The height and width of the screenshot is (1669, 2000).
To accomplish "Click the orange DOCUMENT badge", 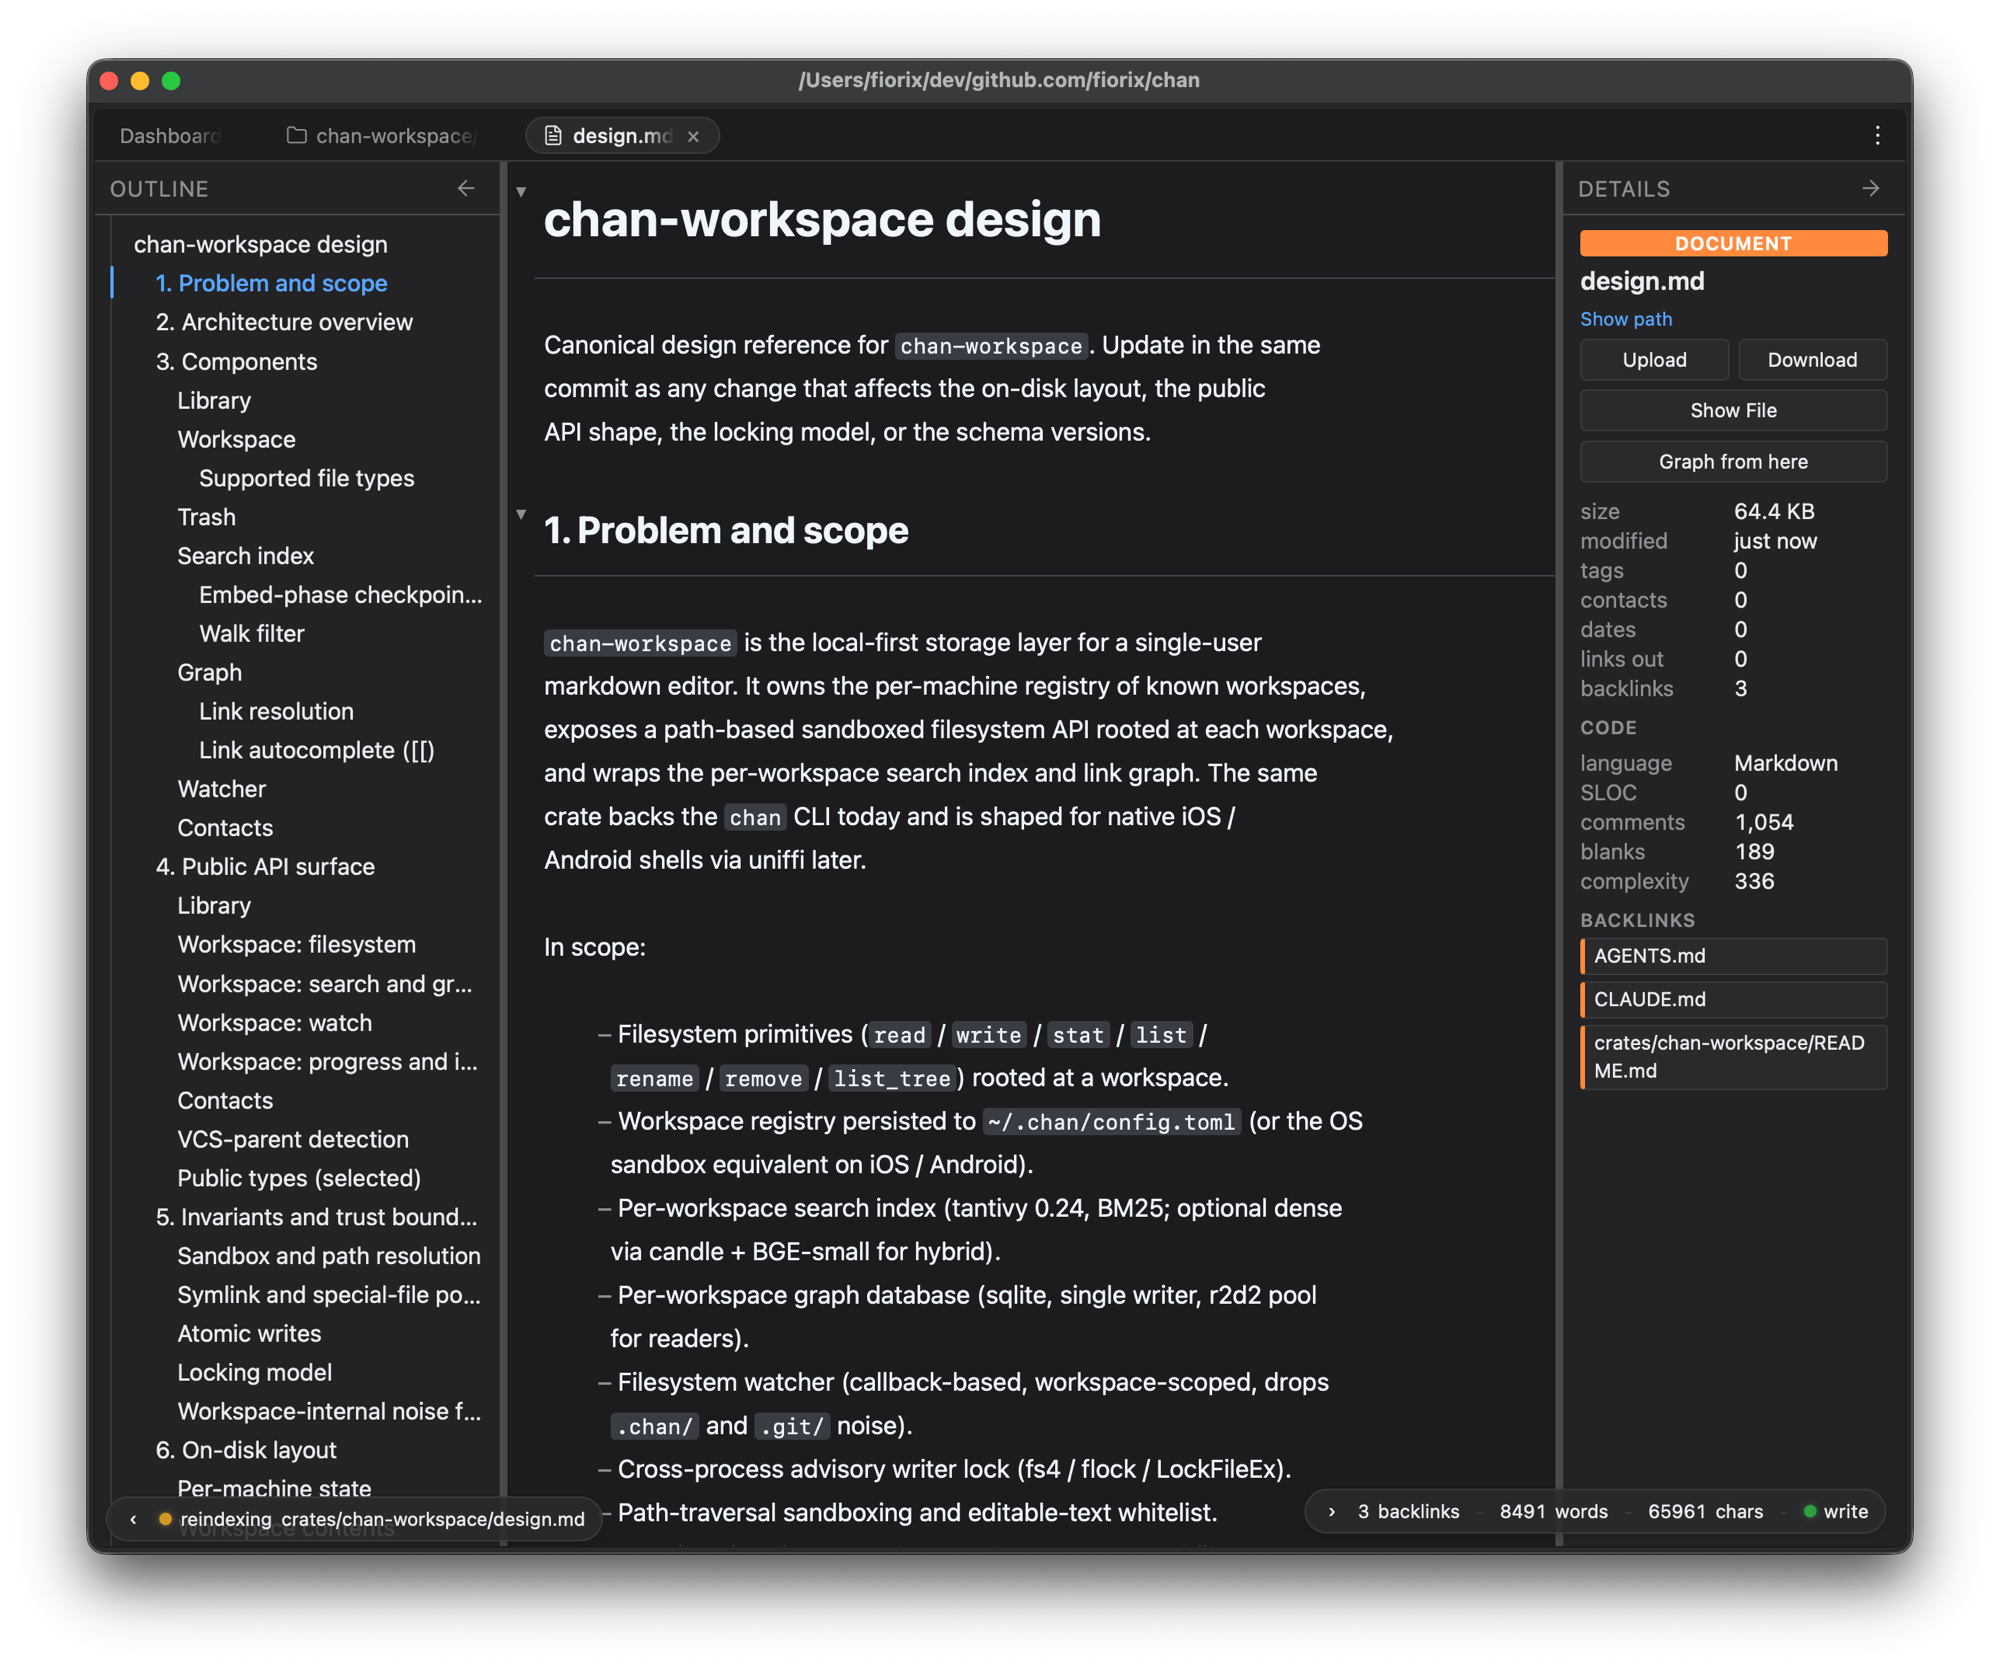I will [x=1733, y=243].
